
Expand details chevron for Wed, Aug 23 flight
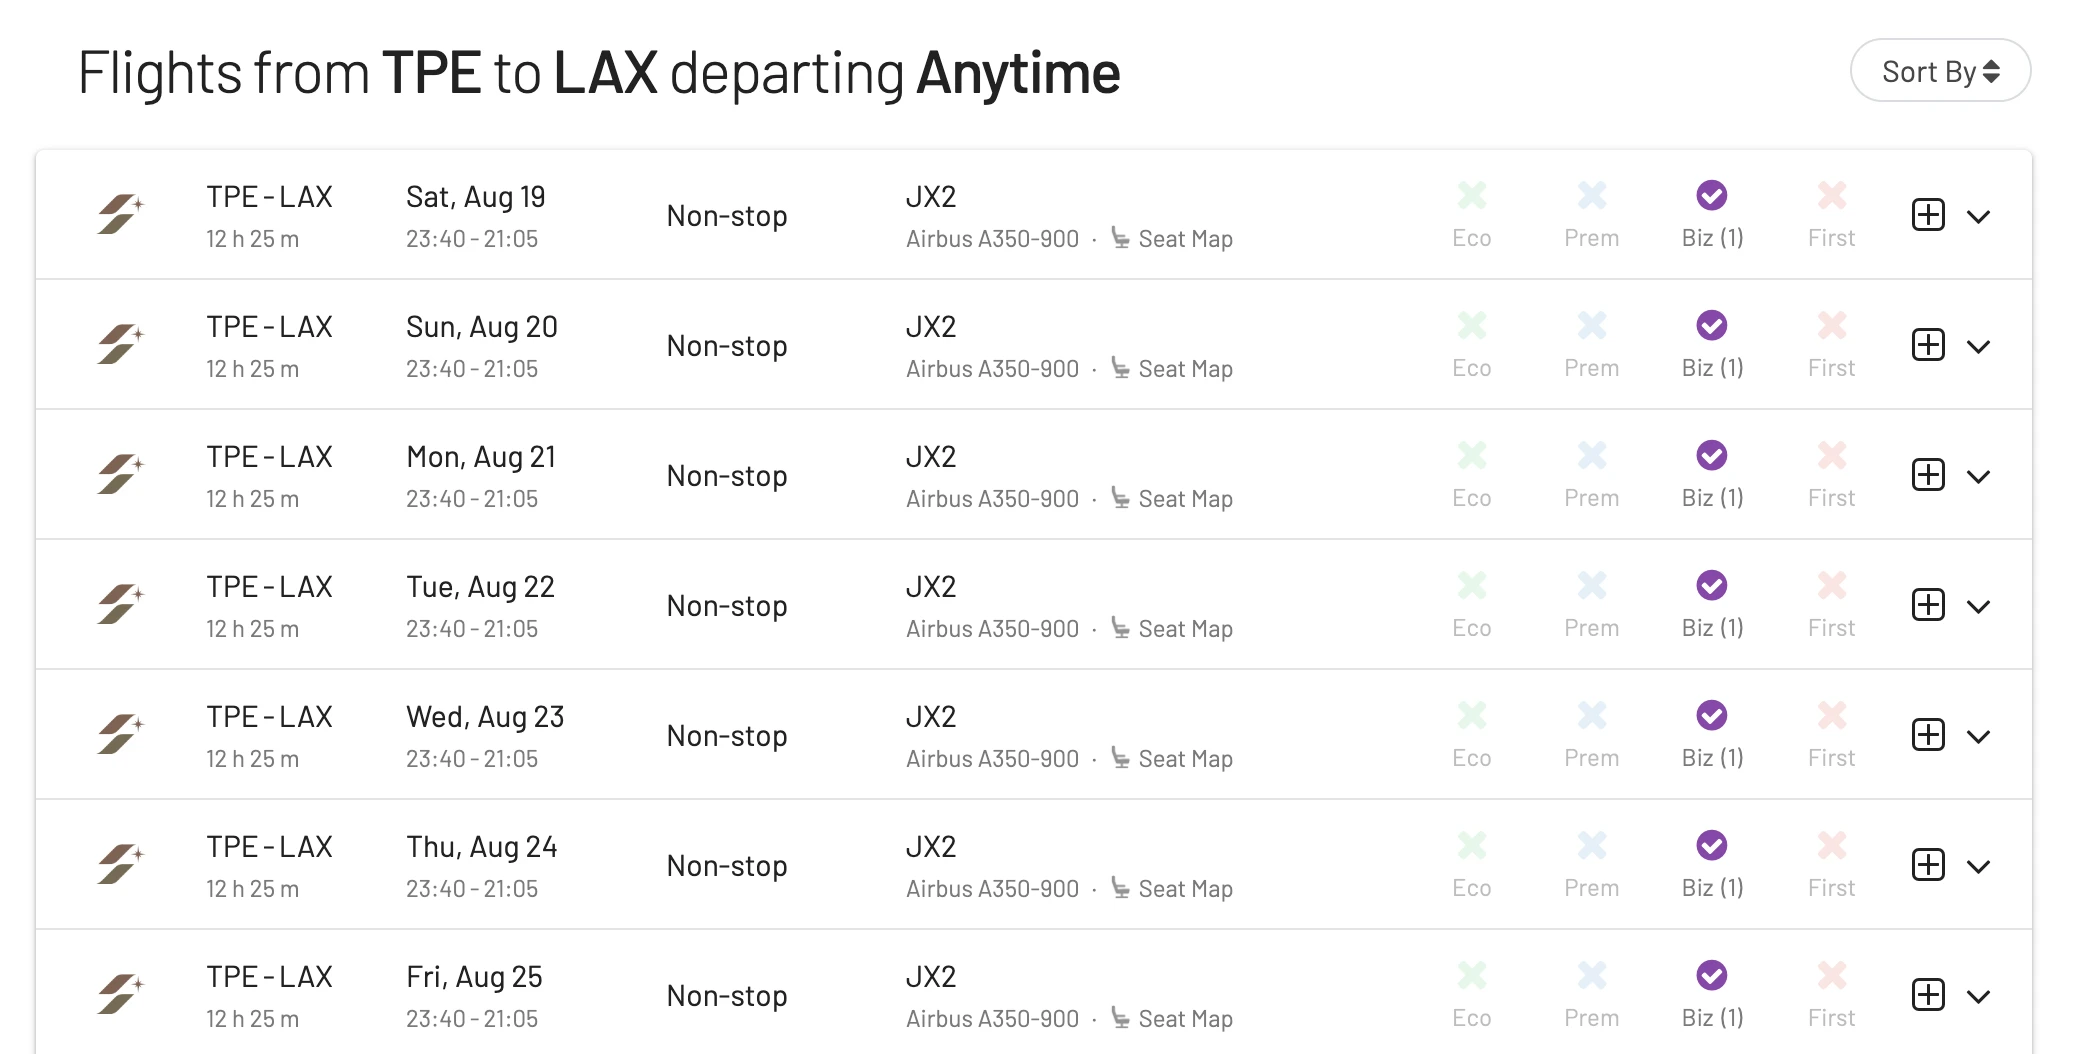tap(1978, 737)
